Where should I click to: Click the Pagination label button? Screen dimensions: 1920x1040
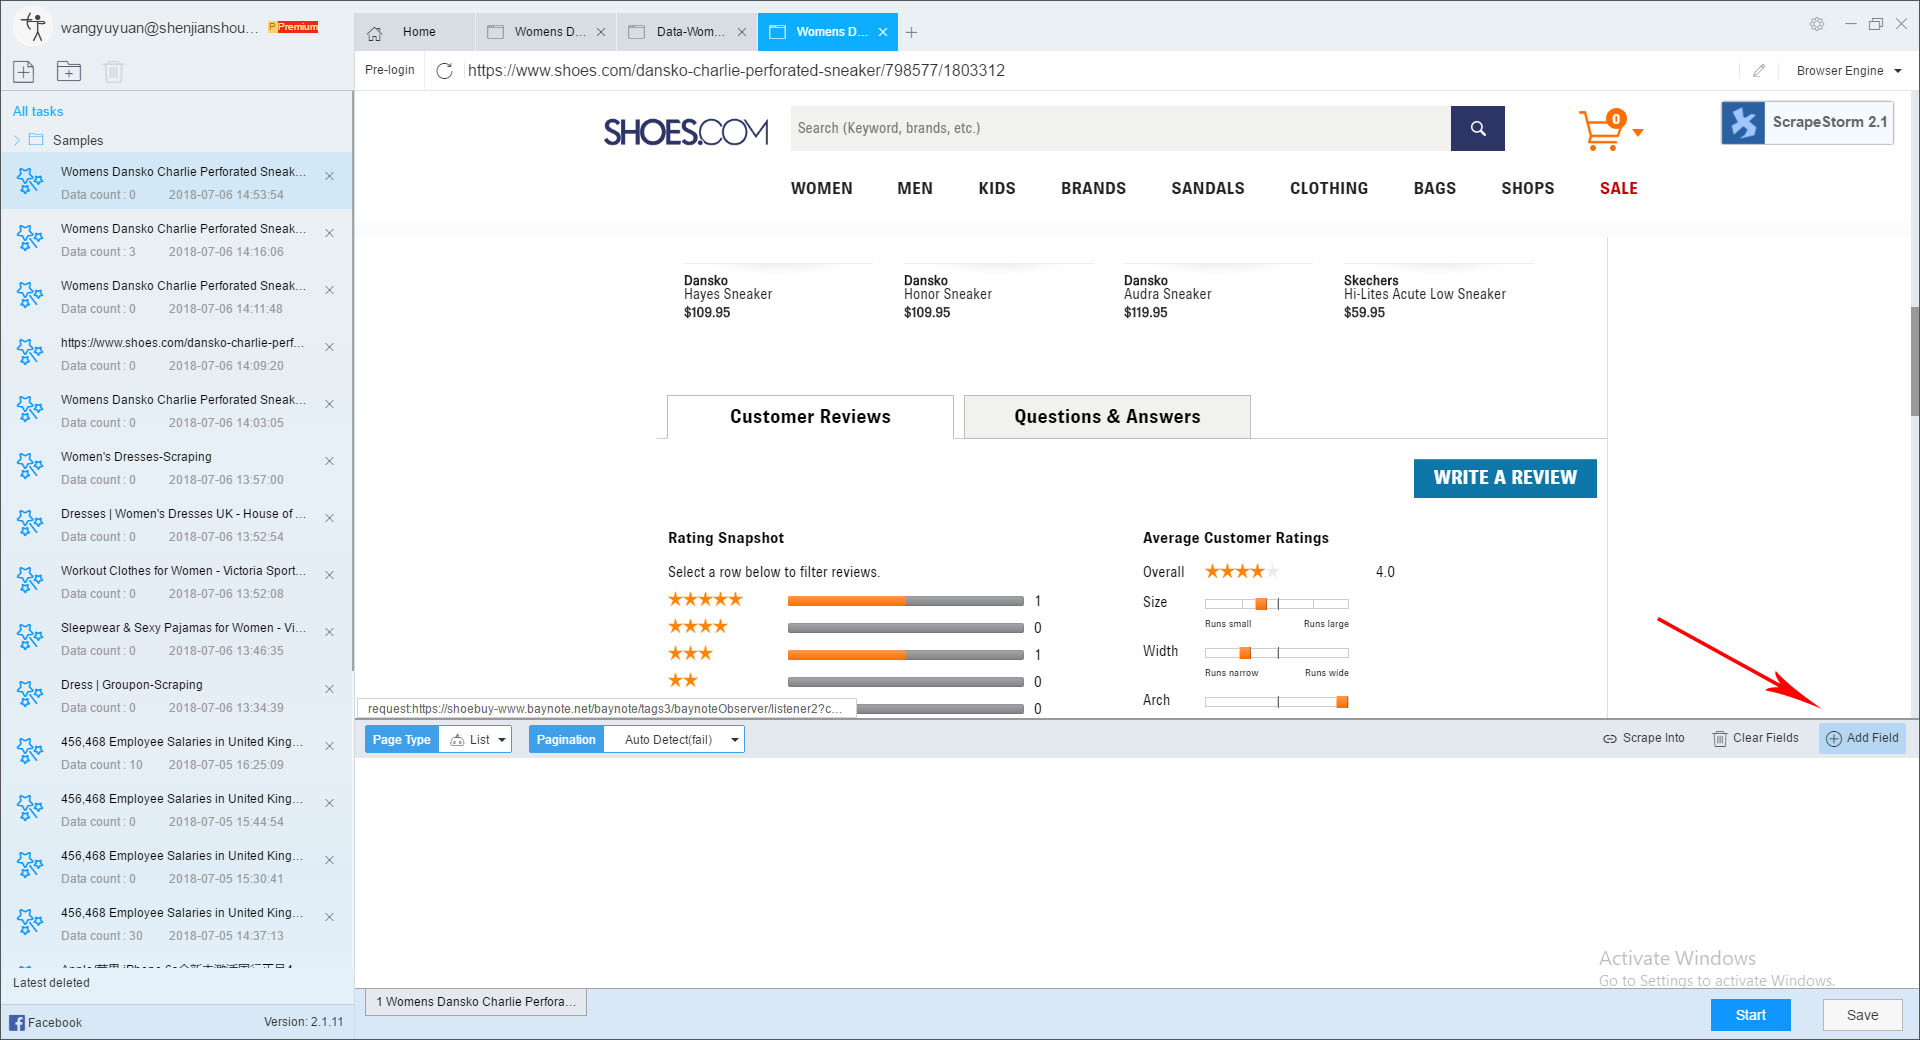pos(566,740)
